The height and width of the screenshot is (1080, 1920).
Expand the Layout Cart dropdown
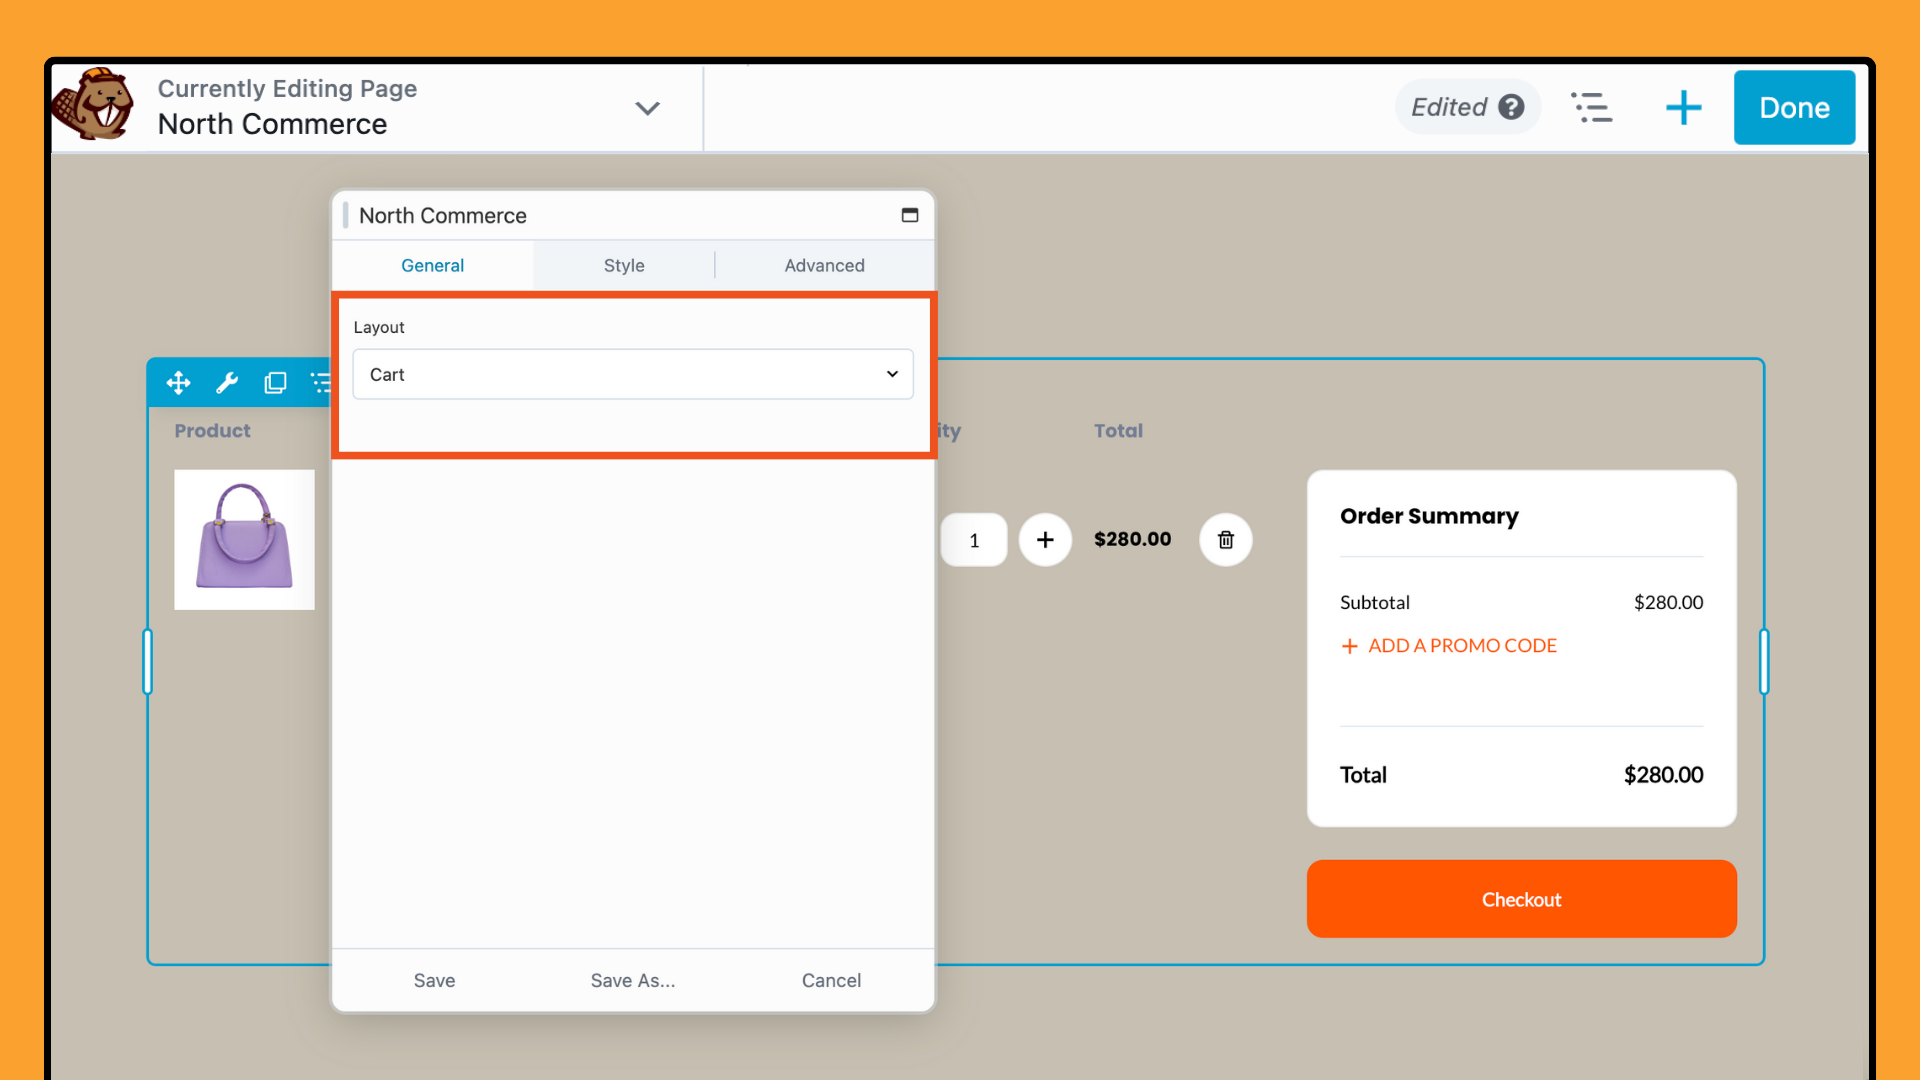632,374
